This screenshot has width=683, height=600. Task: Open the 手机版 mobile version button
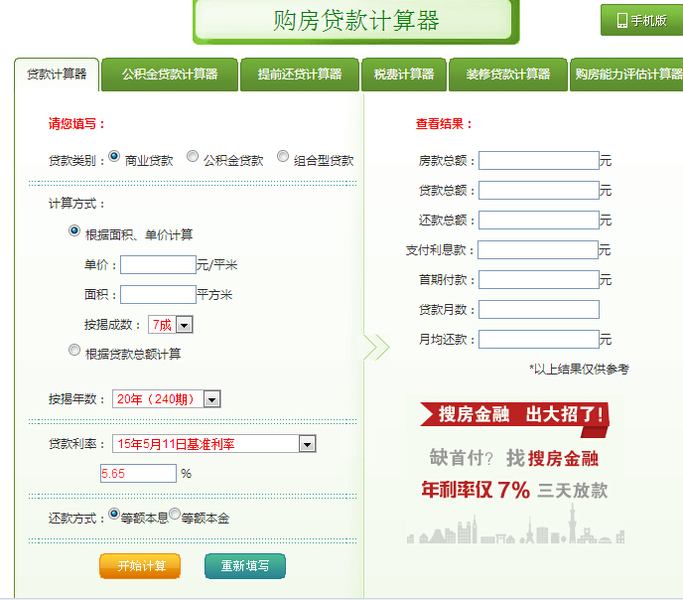click(642, 20)
